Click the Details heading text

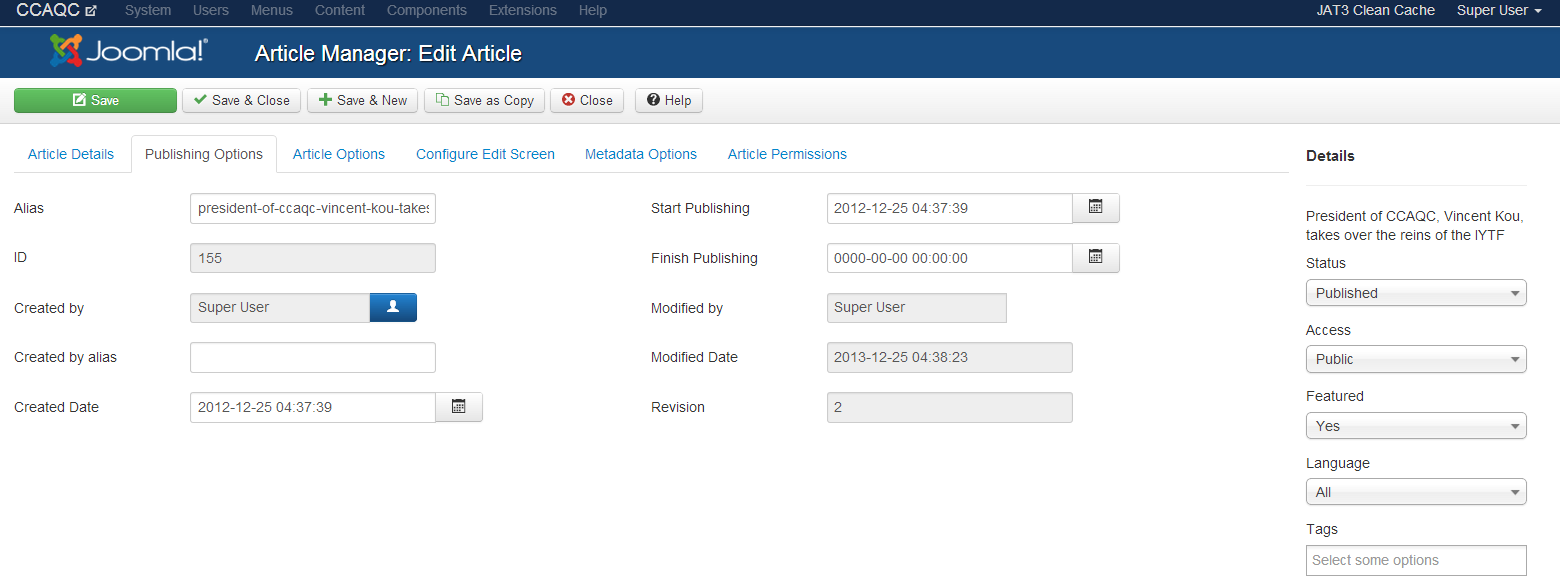pos(1330,156)
